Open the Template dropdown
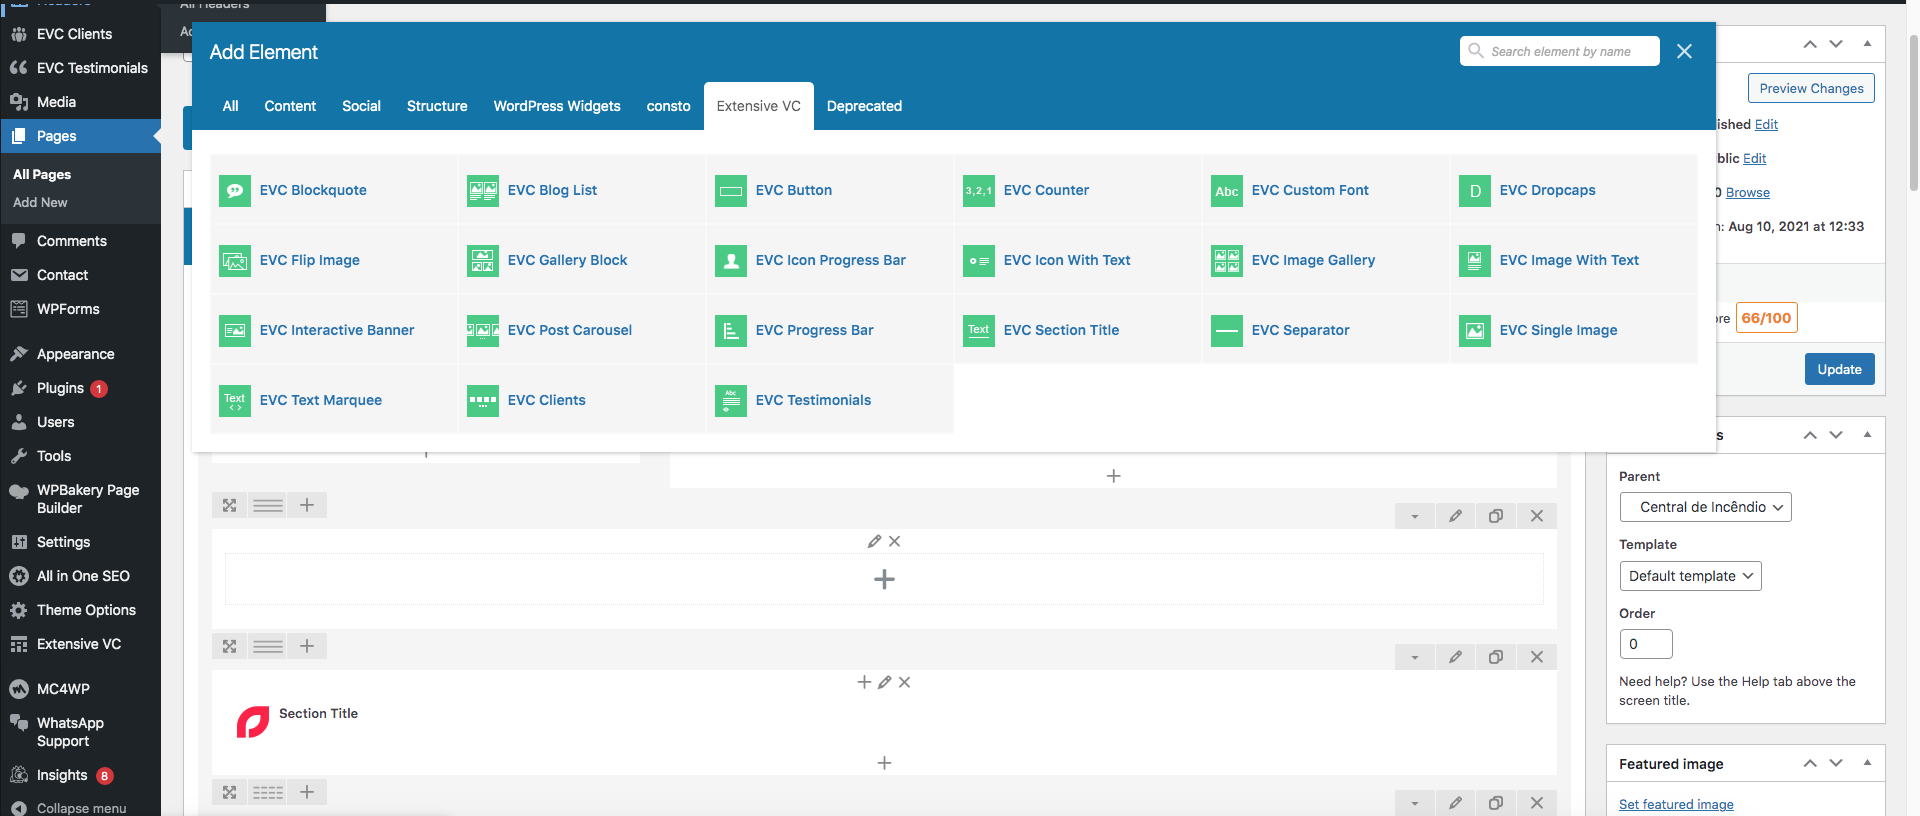This screenshot has width=1920, height=816. 1690,576
